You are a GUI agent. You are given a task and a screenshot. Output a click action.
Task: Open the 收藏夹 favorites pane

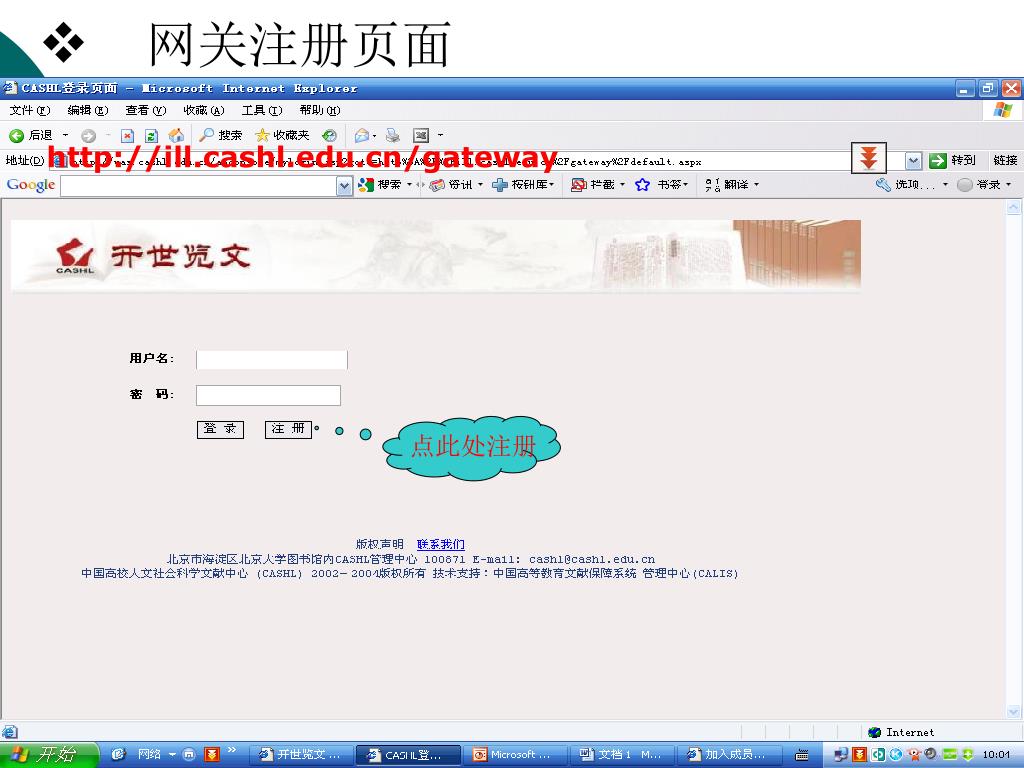tap(282, 135)
